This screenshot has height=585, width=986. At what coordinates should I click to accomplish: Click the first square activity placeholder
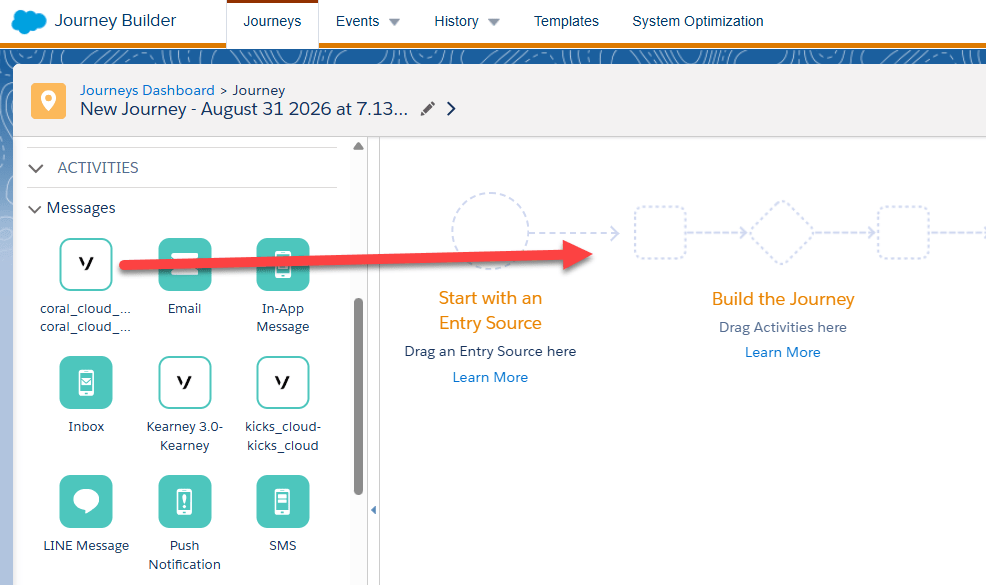660,232
